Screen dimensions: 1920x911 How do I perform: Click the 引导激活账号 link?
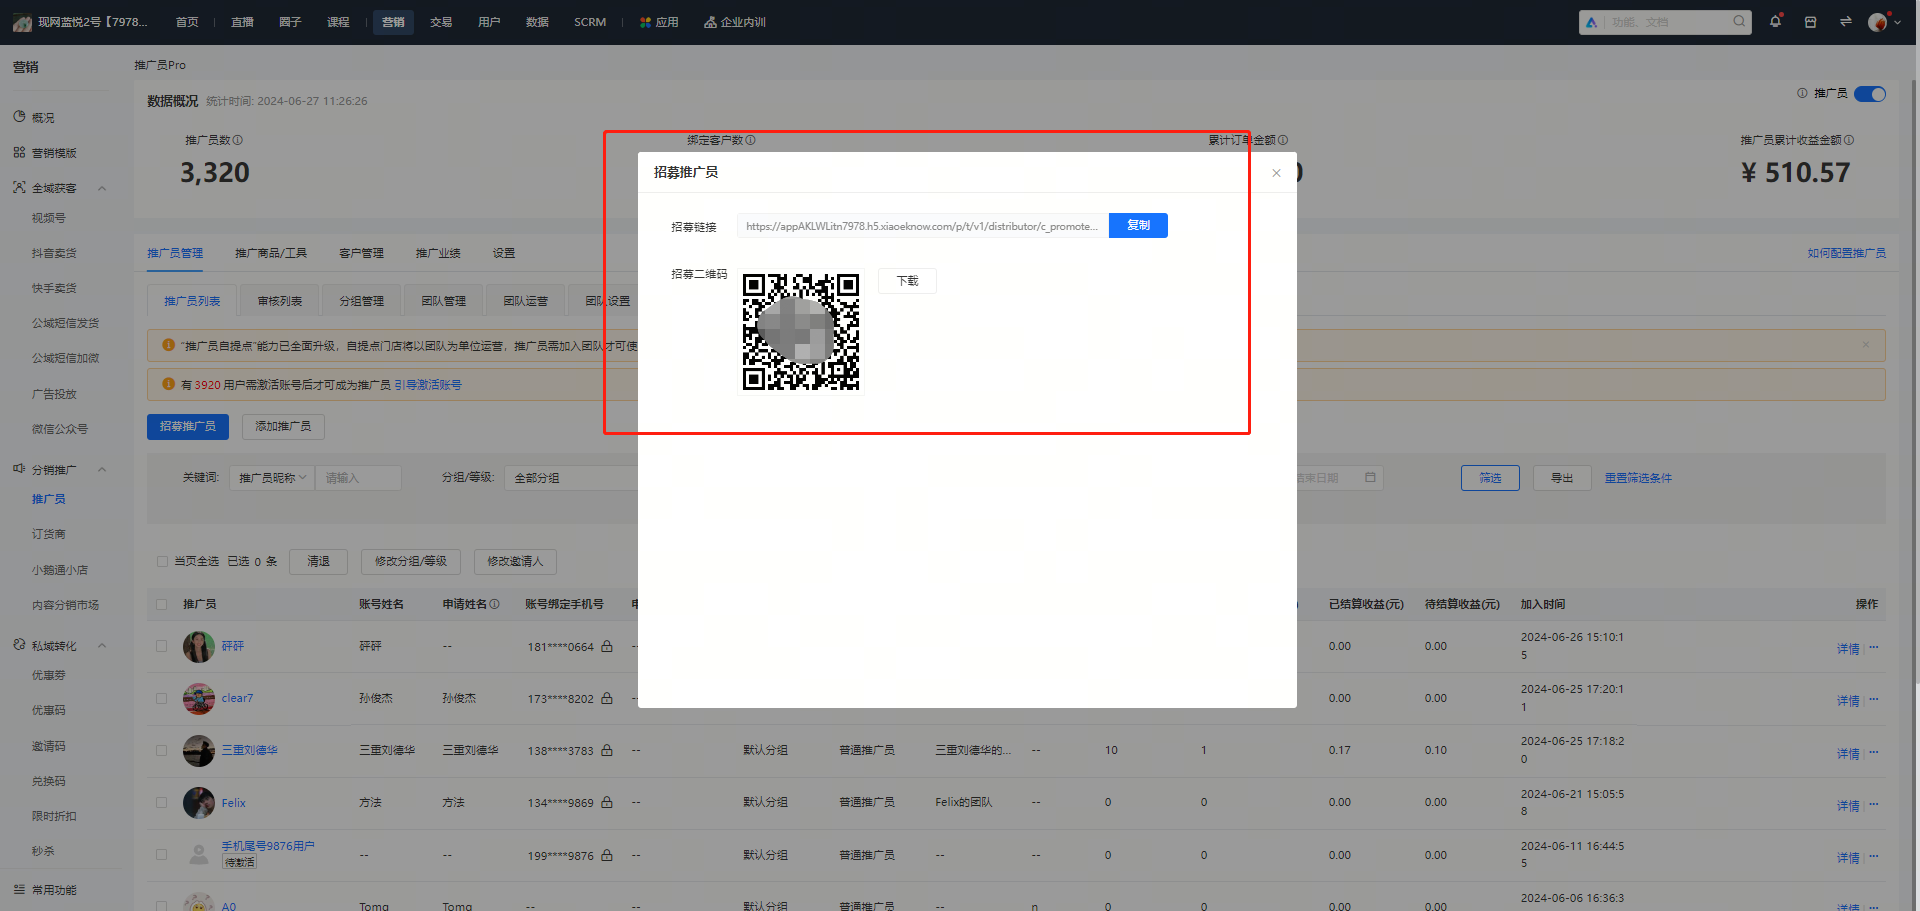pos(428,385)
